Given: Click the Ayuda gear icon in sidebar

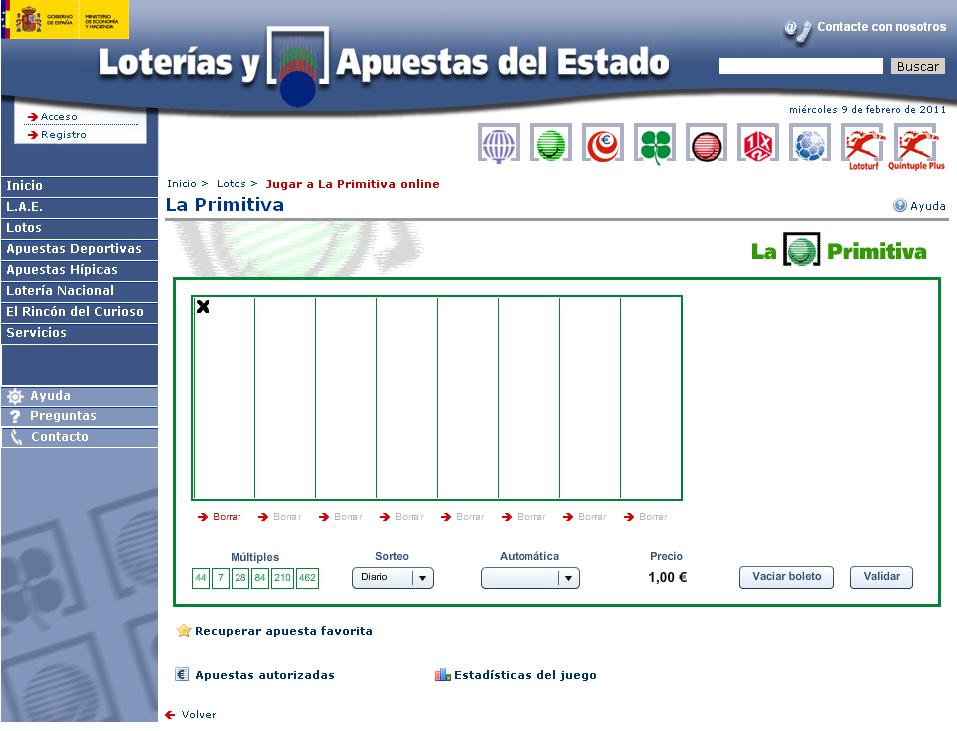Looking at the screenshot, I should click(x=15, y=397).
